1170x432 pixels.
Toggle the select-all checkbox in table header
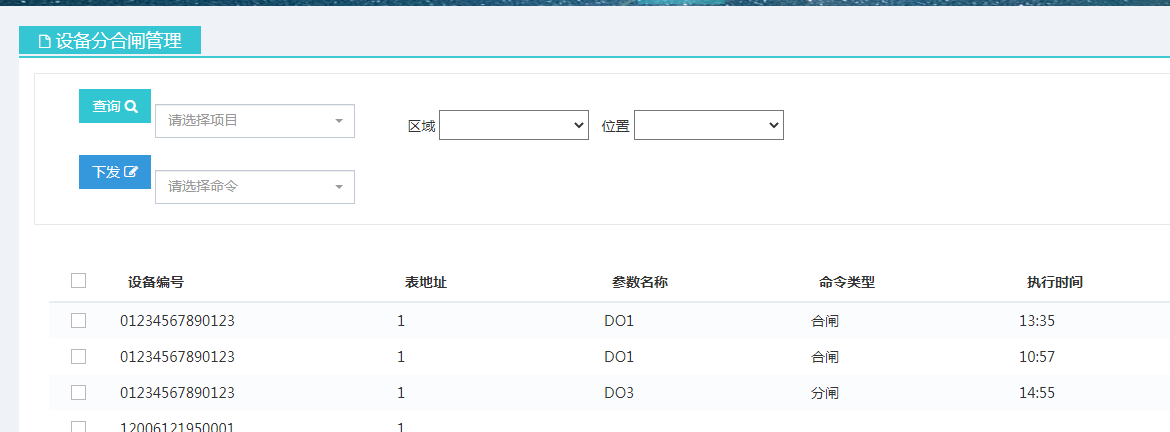[x=78, y=281]
